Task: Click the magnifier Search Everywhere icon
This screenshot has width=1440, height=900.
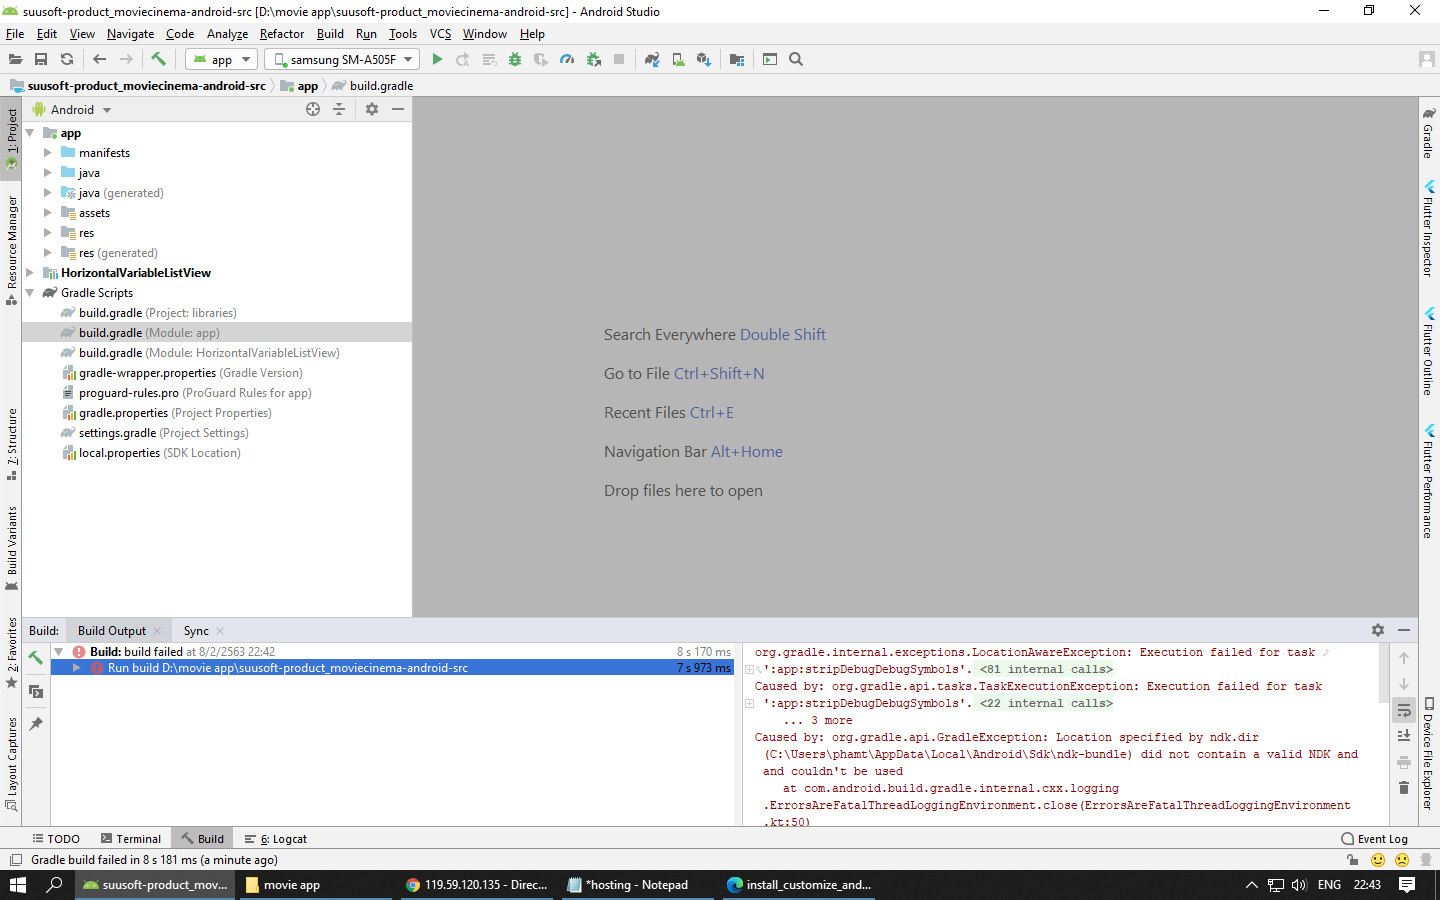Action: coord(796,60)
